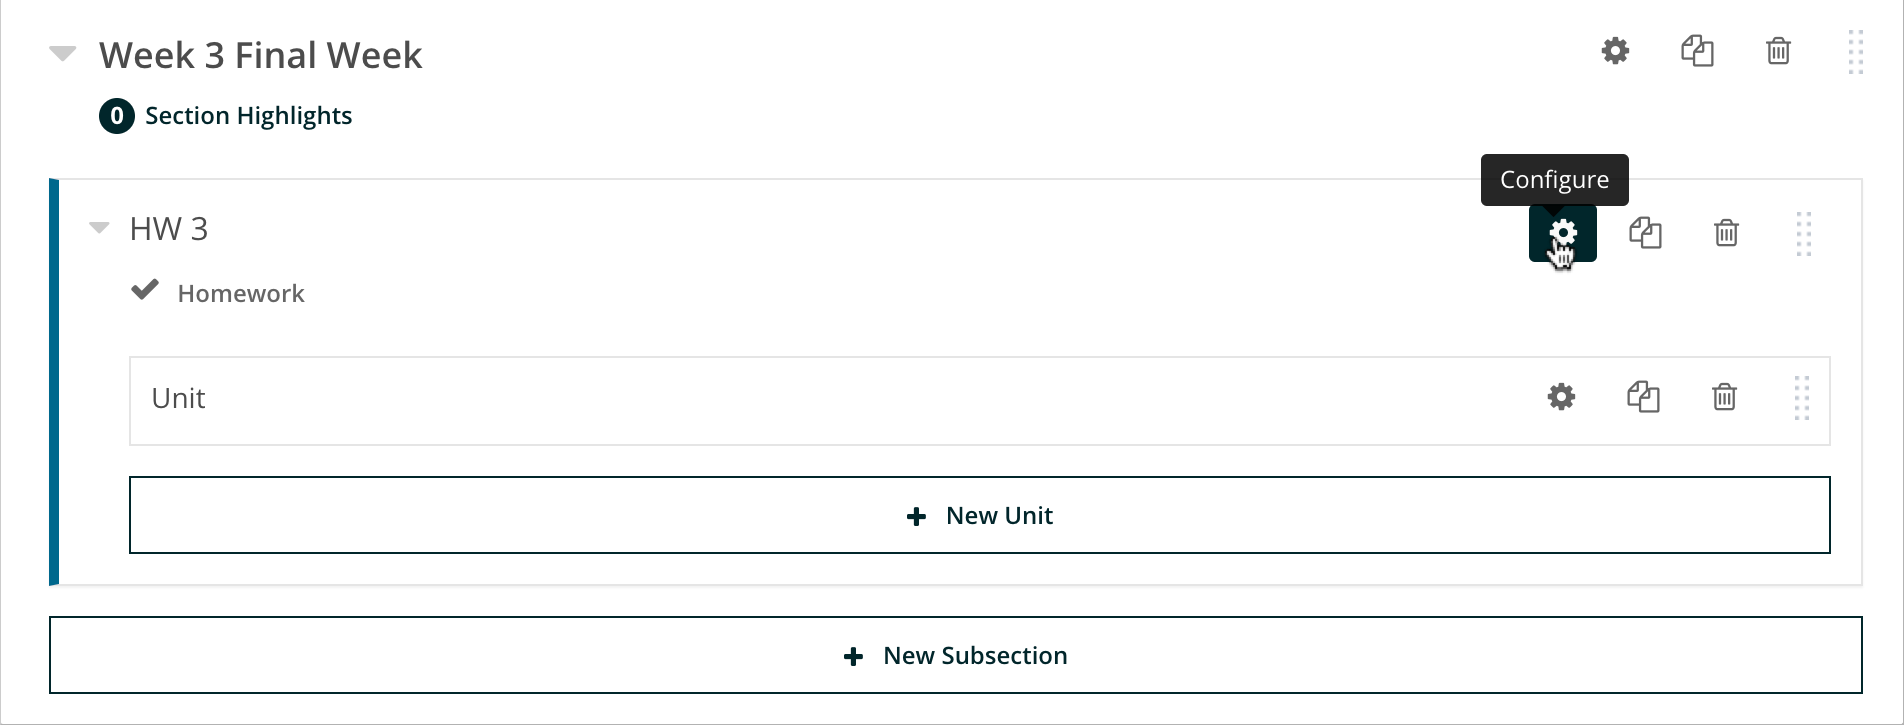
Task: Delete the Unit trash icon
Action: [1724, 397]
